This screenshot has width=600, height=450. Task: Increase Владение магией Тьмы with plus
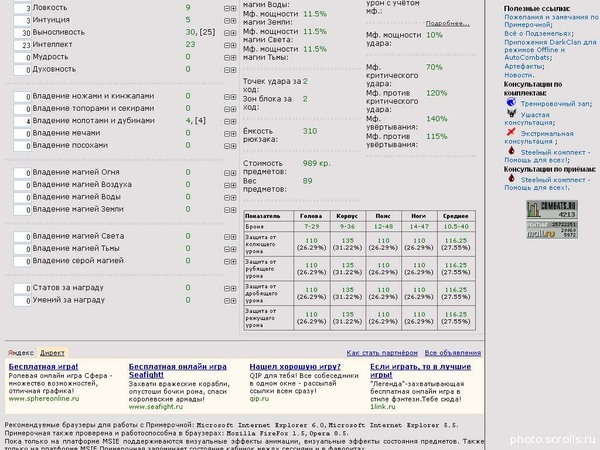point(233,249)
